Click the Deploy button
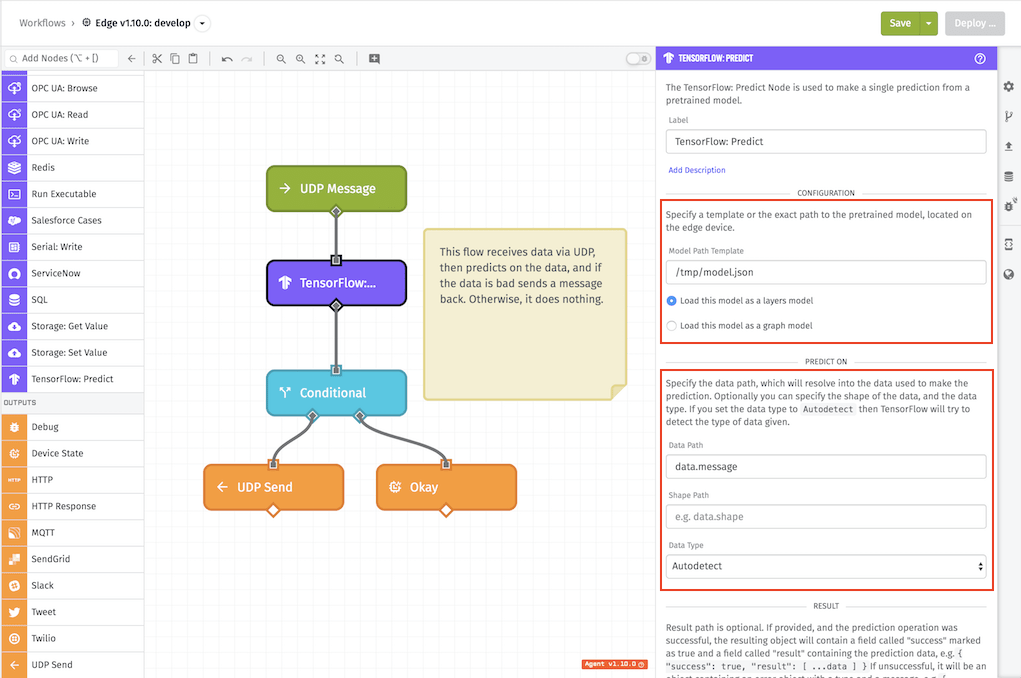1021x678 pixels. pos(975,23)
